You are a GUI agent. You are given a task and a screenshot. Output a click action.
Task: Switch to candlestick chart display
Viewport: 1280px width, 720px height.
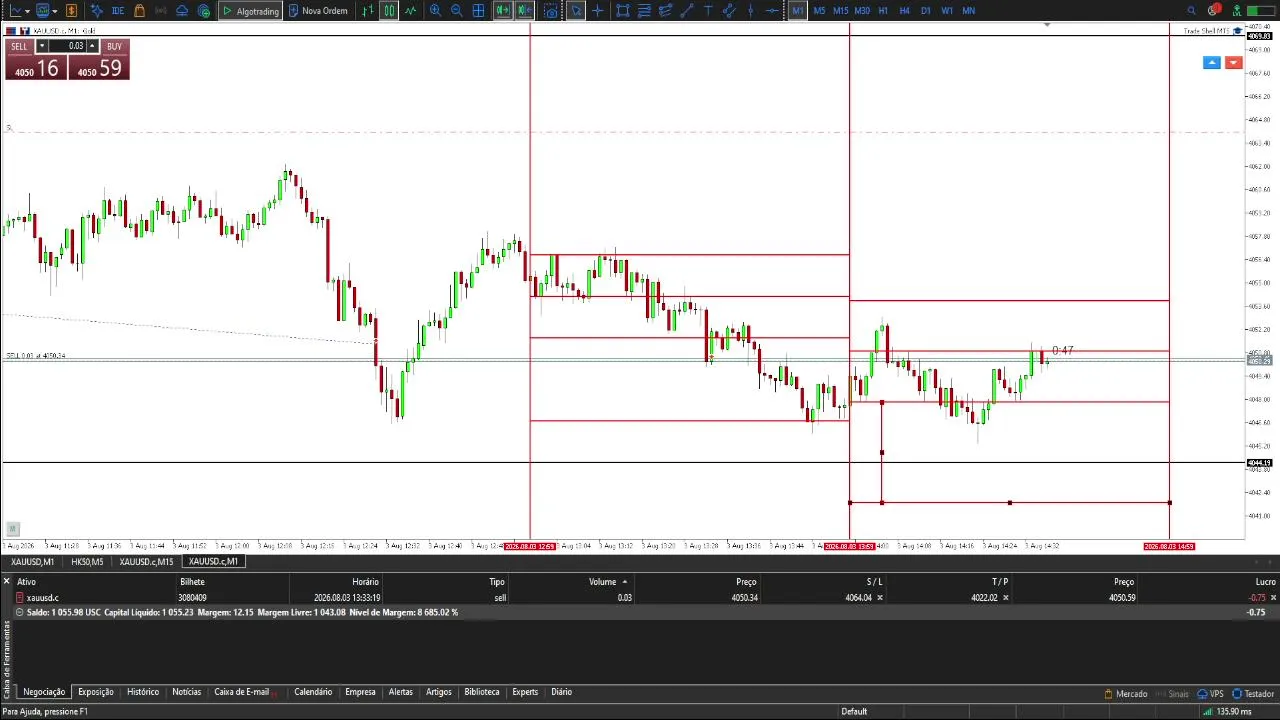tap(389, 10)
